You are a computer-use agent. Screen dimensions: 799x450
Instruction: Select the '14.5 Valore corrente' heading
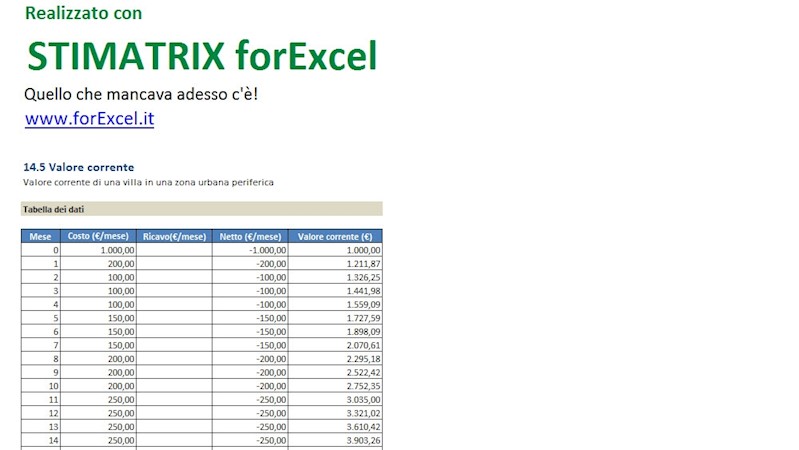[x=78, y=167]
